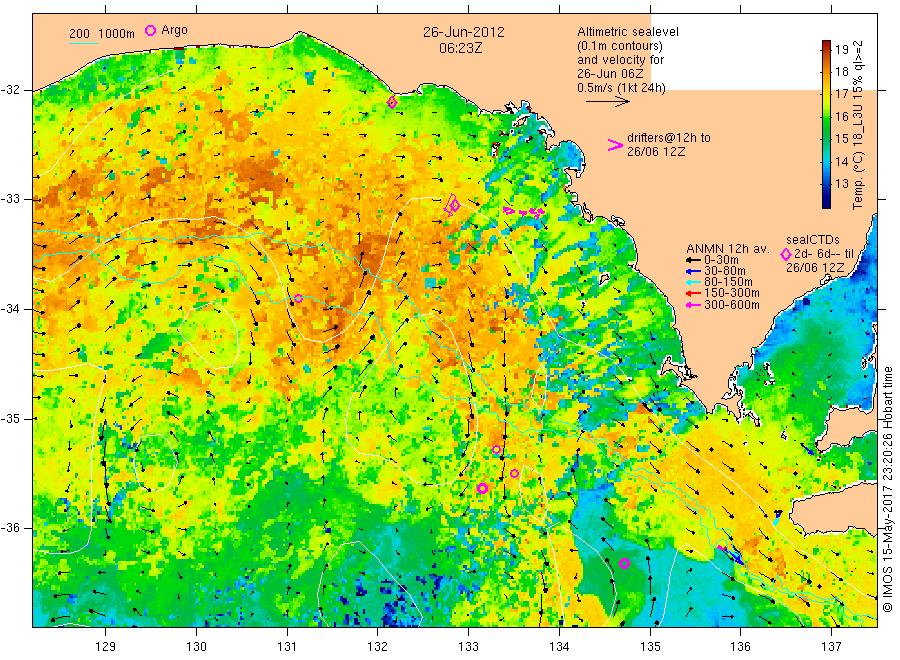900x660 pixels.
Task: Select the blue ANMN mooring arrow near 136°E
Action: (734, 556)
